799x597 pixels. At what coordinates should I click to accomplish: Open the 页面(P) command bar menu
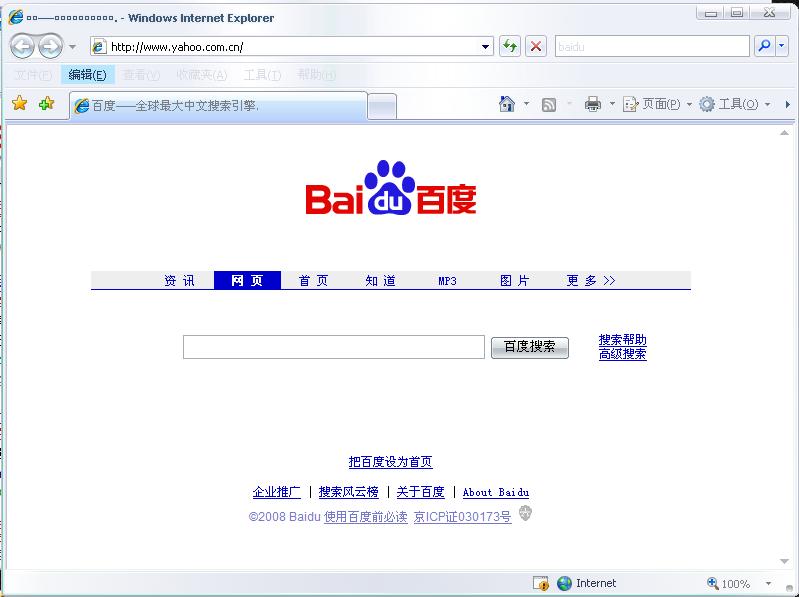(x=657, y=104)
